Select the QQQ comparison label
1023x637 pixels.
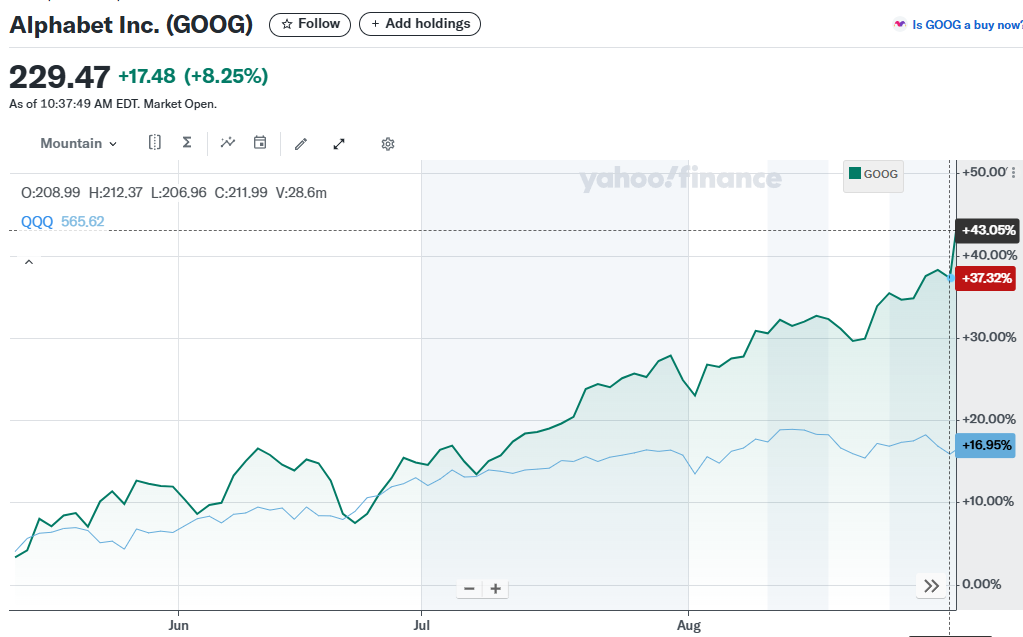37,222
